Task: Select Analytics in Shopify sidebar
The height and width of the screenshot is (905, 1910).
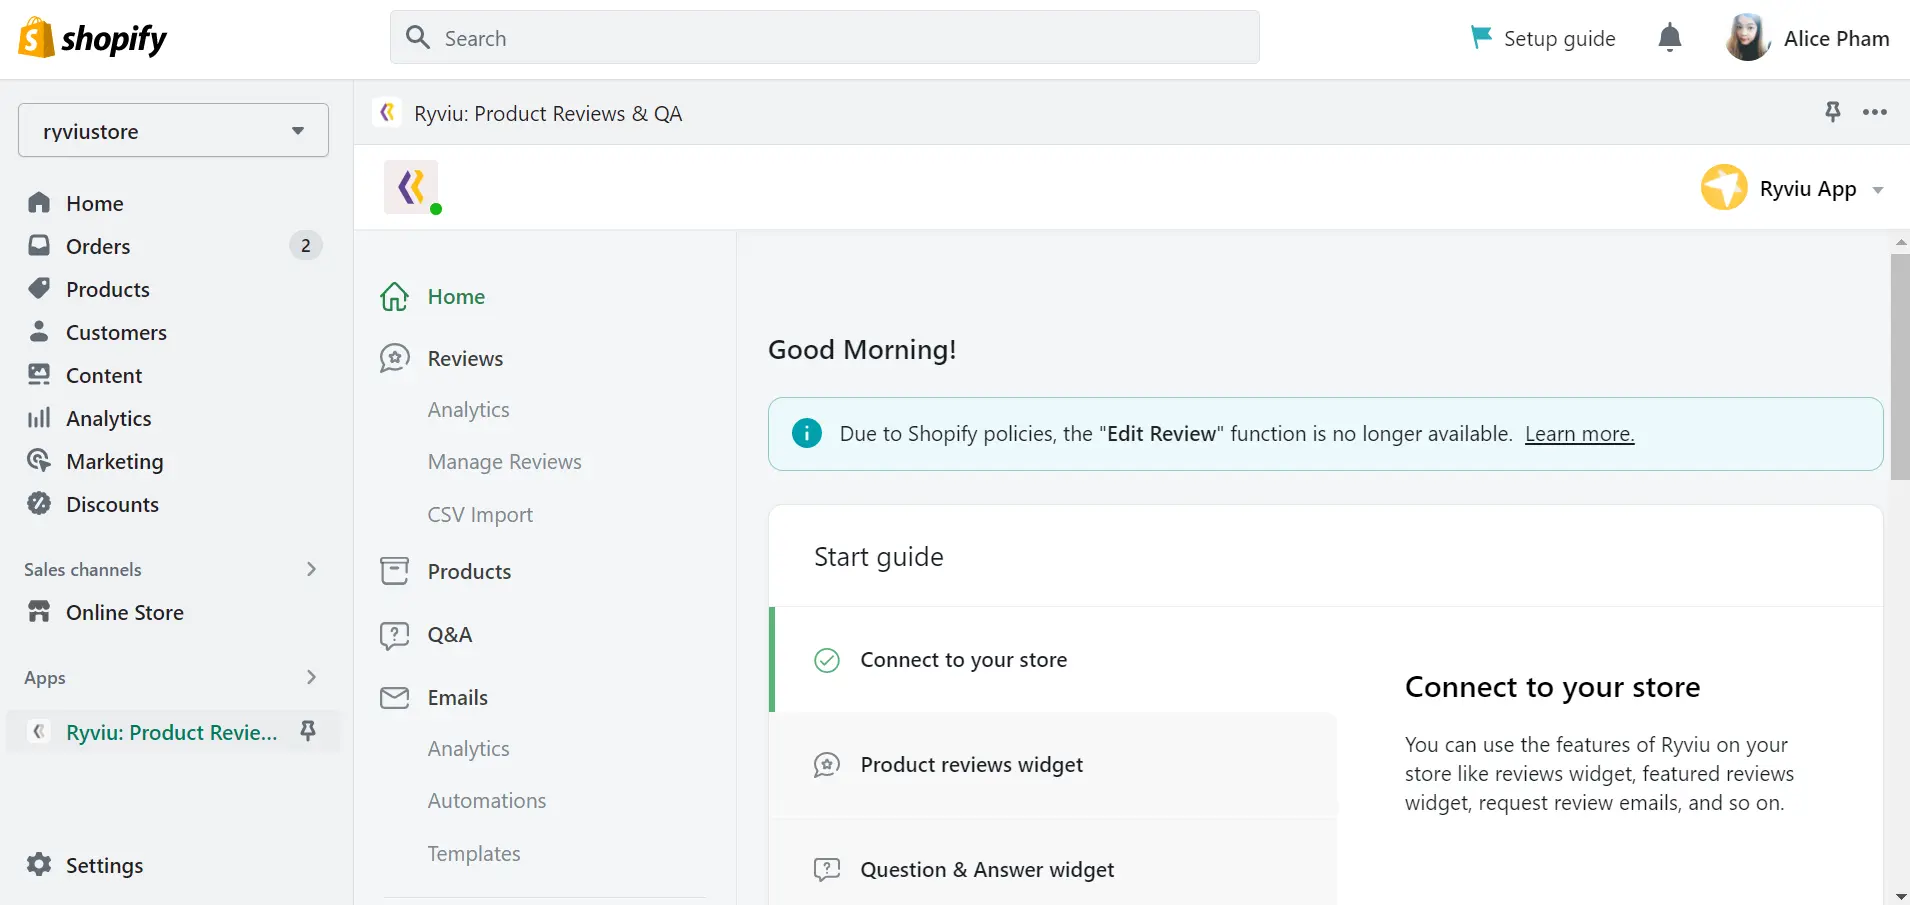Action: tap(107, 418)
